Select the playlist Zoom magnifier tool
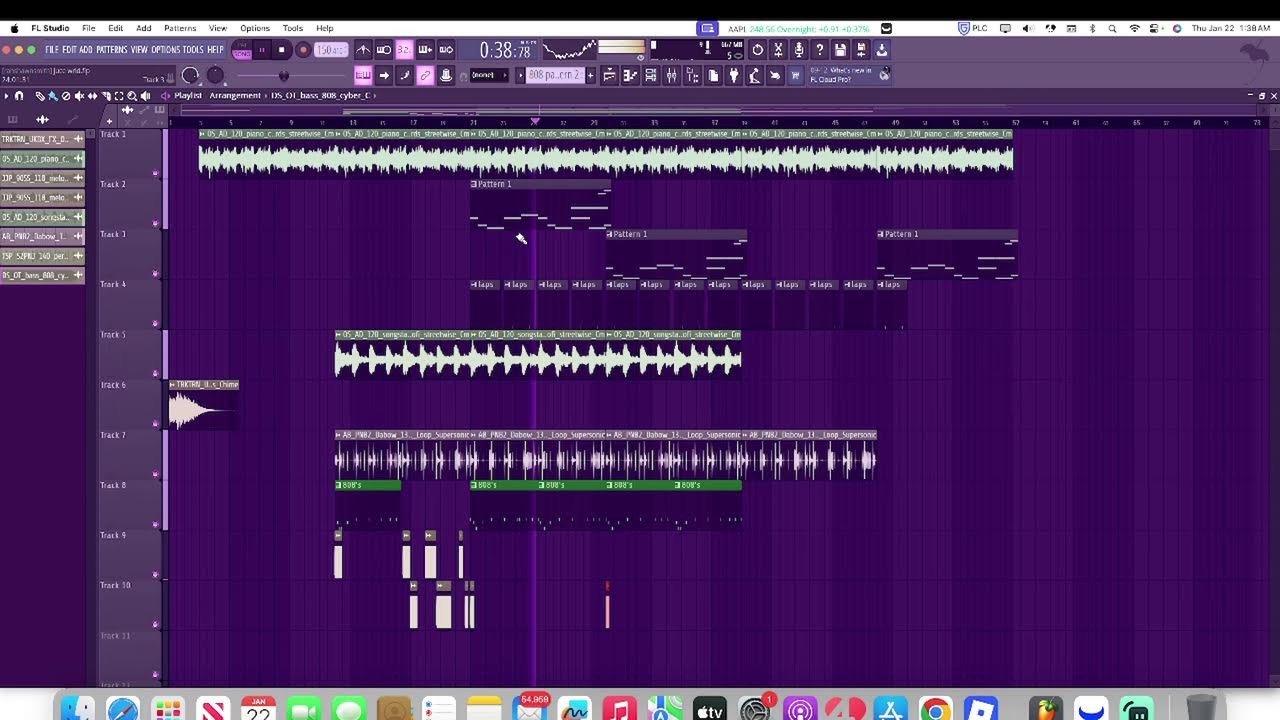 [x=132, y=96]
